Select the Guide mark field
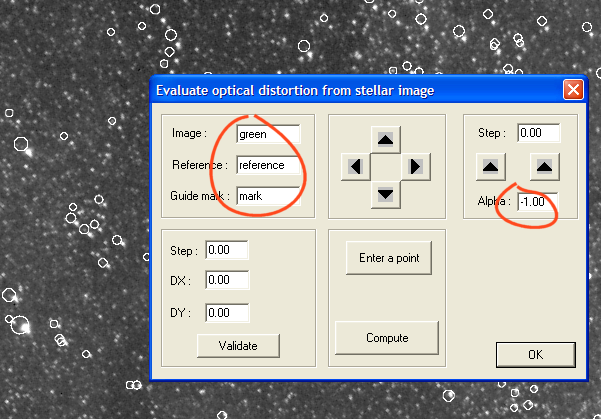 click(x=268, y=196)
